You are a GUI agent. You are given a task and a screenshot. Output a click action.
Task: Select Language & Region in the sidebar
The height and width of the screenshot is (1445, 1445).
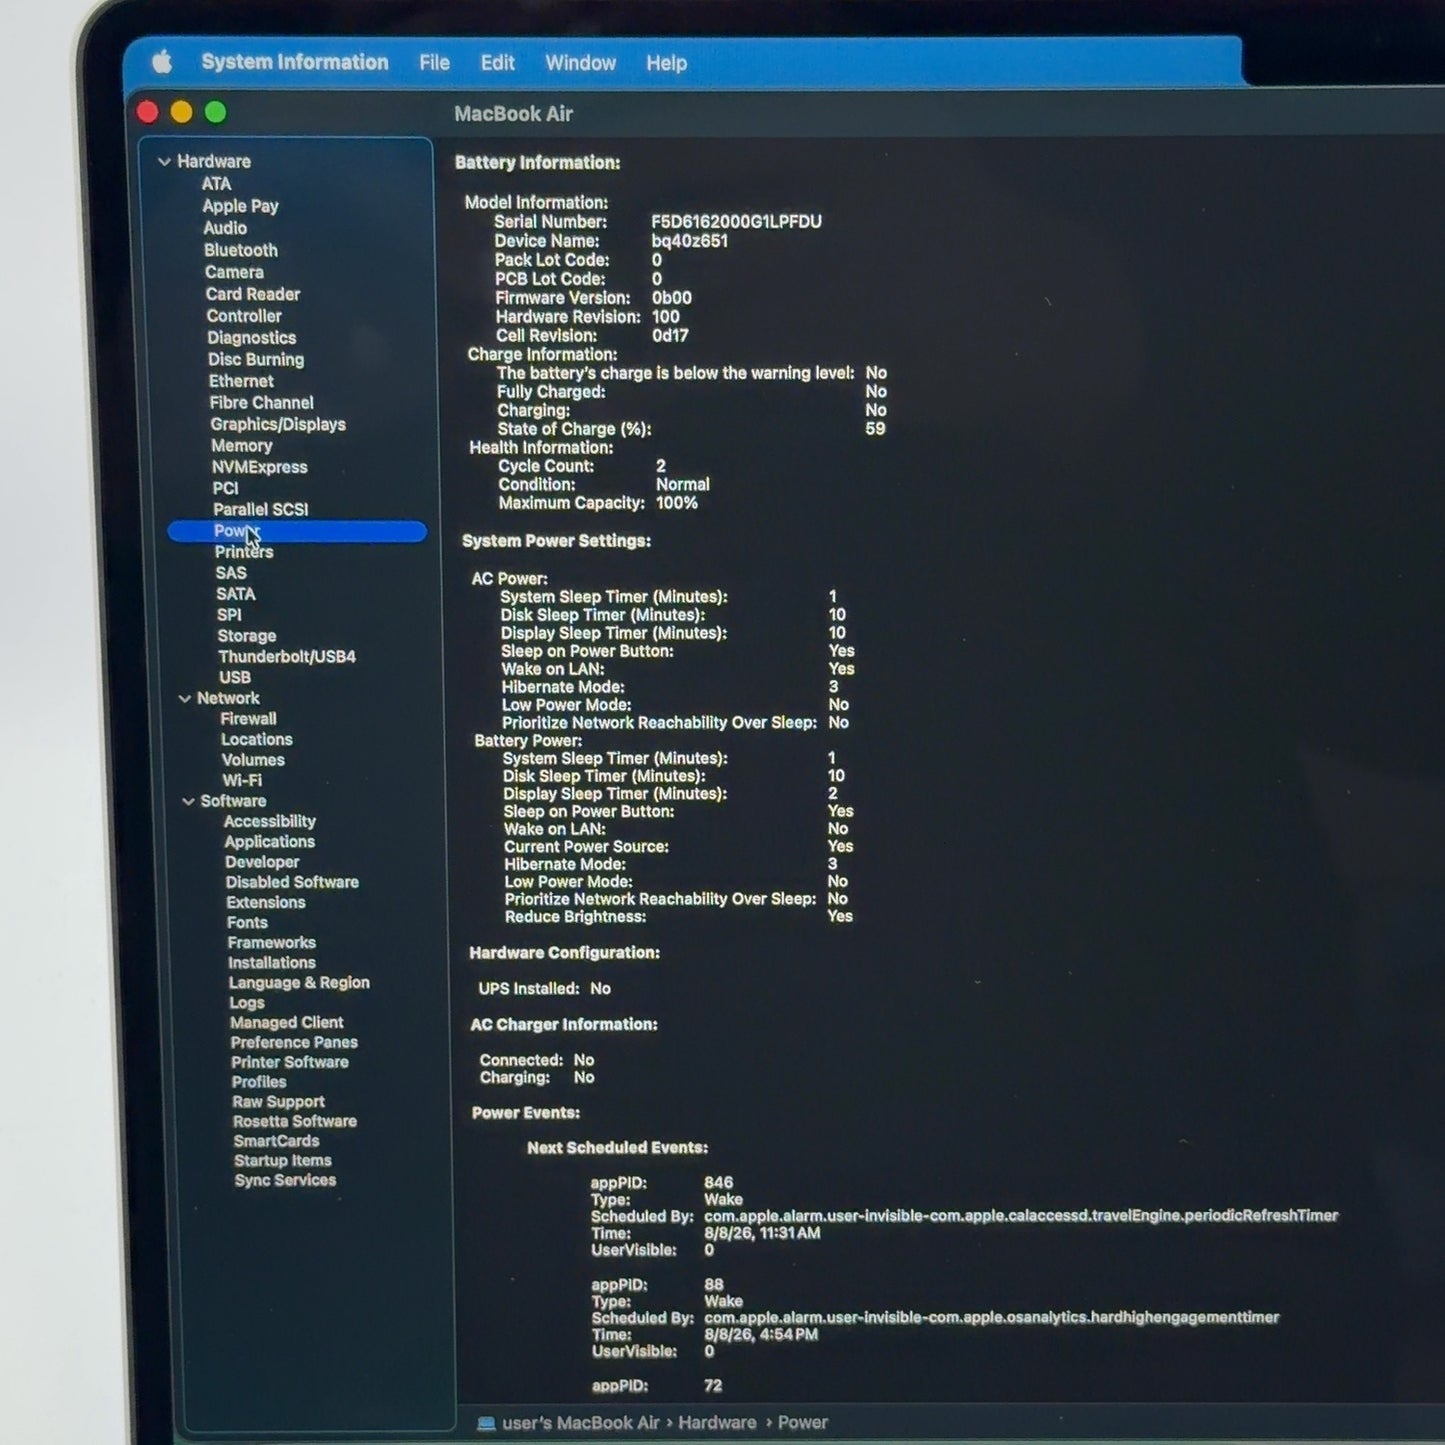pyautogui.click(x=299, y=983)
